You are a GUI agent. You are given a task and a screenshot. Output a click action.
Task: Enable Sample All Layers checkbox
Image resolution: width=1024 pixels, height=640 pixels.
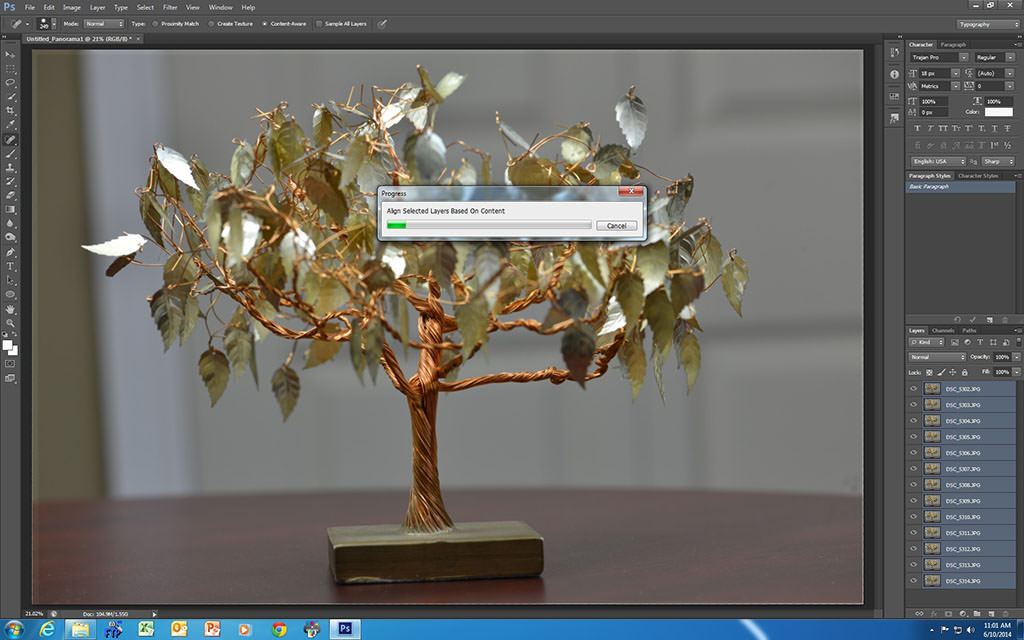click(319, 24)
